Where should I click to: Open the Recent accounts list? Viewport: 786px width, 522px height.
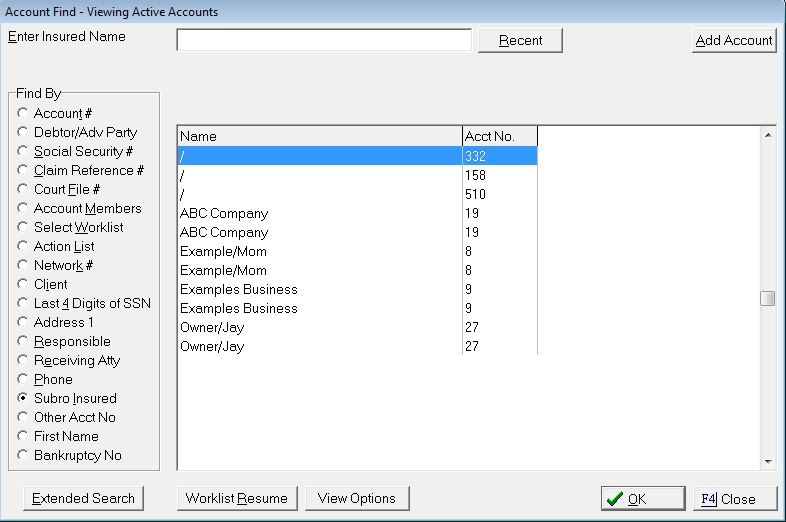click(520, 40)
